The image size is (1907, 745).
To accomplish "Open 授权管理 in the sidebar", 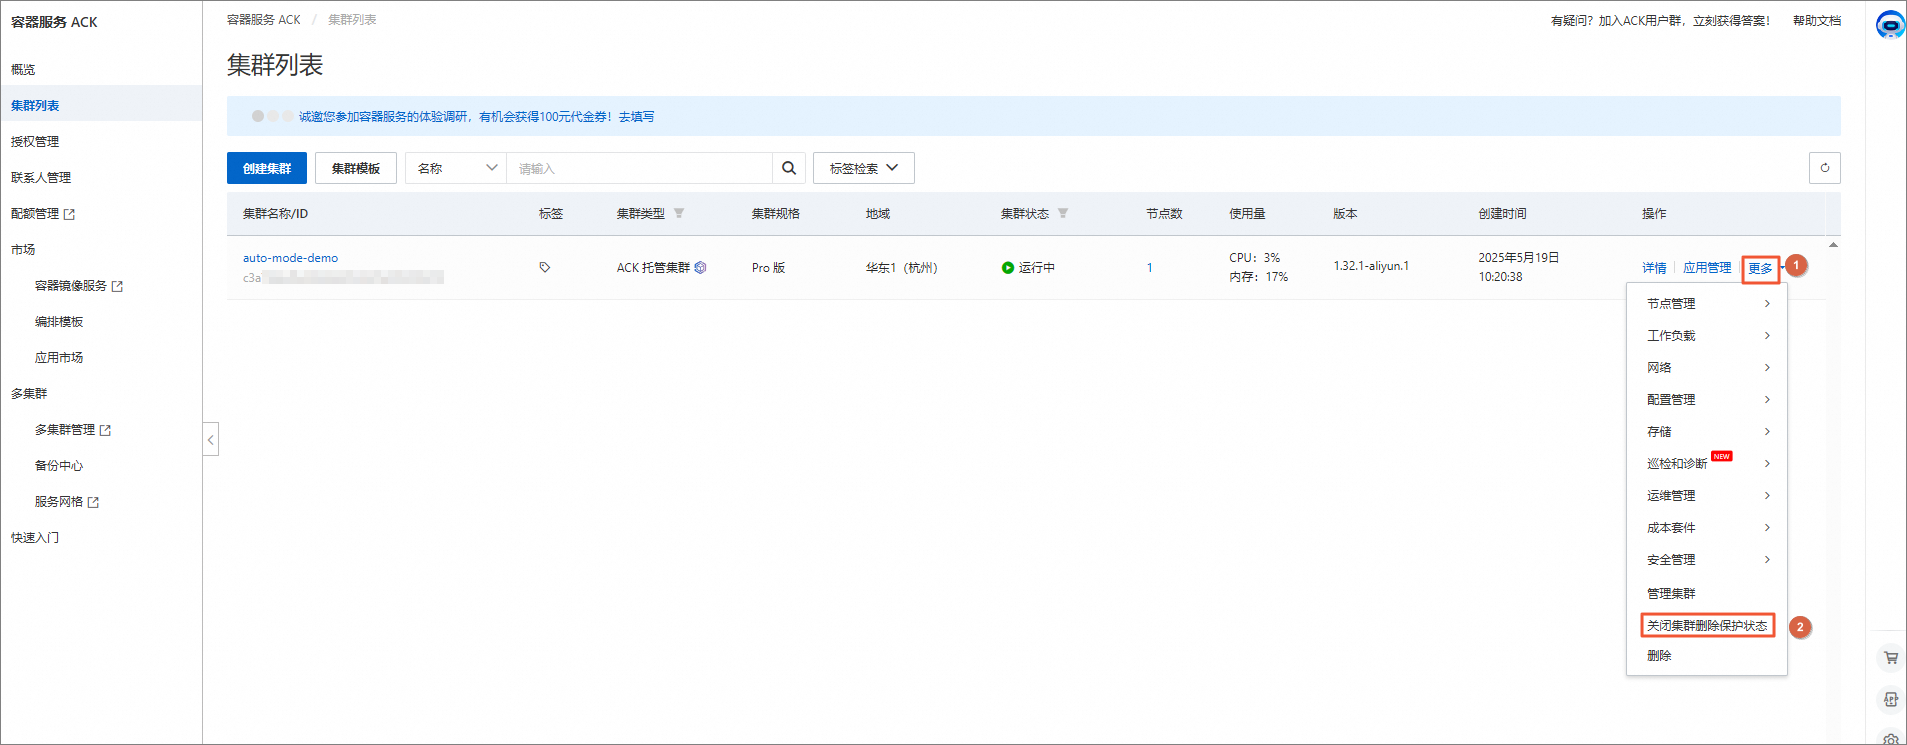I will 35,141.
